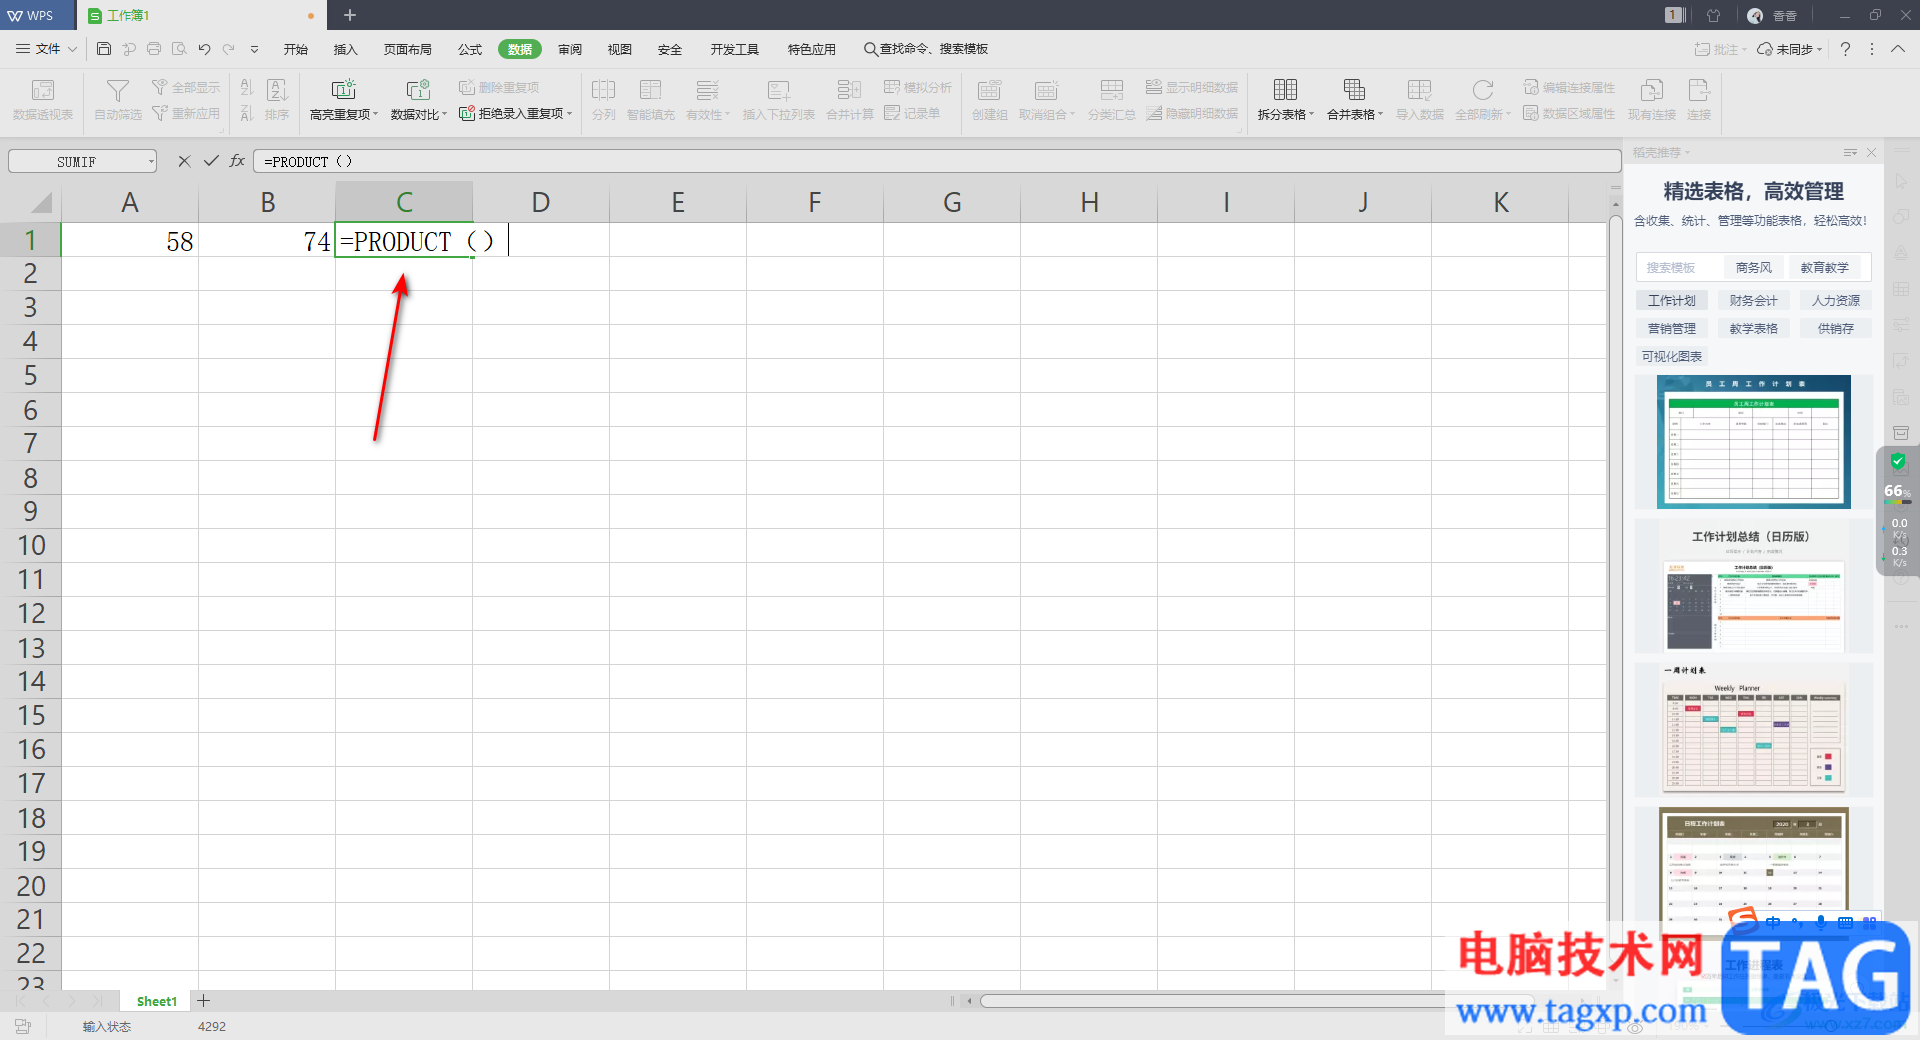1920x1040 pixels.
Task: Switch to the 公式 formulas tab
Action: tap(470, 49)
